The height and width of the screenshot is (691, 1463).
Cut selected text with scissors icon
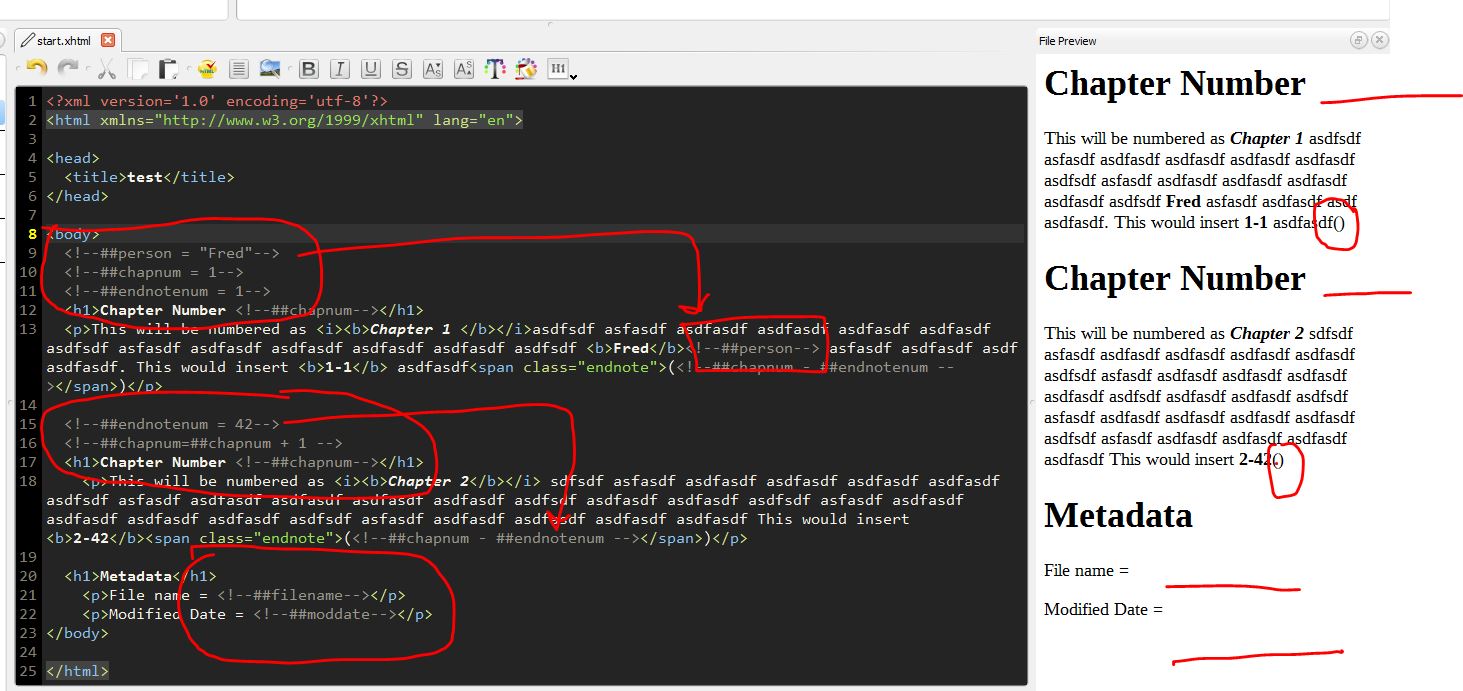pyautogui.click(x=106, y=69)
